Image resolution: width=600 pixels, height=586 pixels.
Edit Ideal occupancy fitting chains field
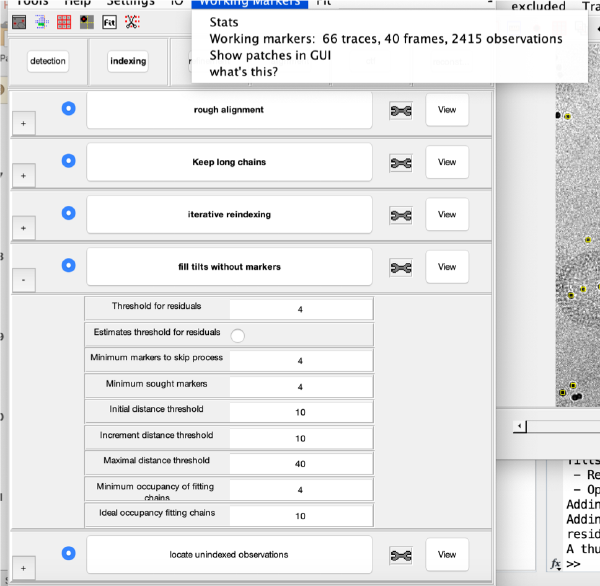[x=301, y=516]
